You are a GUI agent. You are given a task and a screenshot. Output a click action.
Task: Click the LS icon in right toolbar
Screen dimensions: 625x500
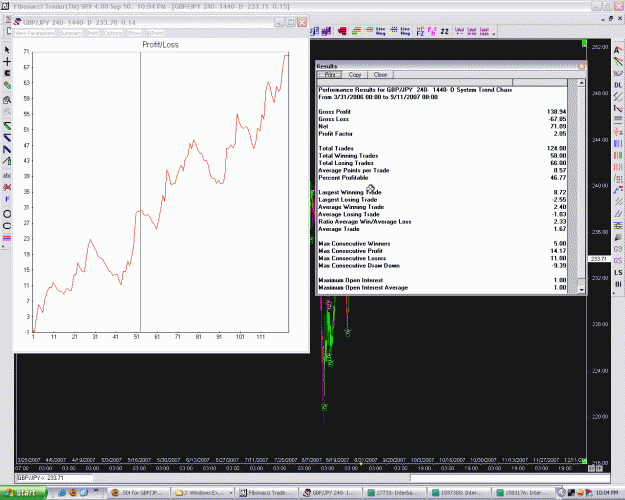coord(618,272)
